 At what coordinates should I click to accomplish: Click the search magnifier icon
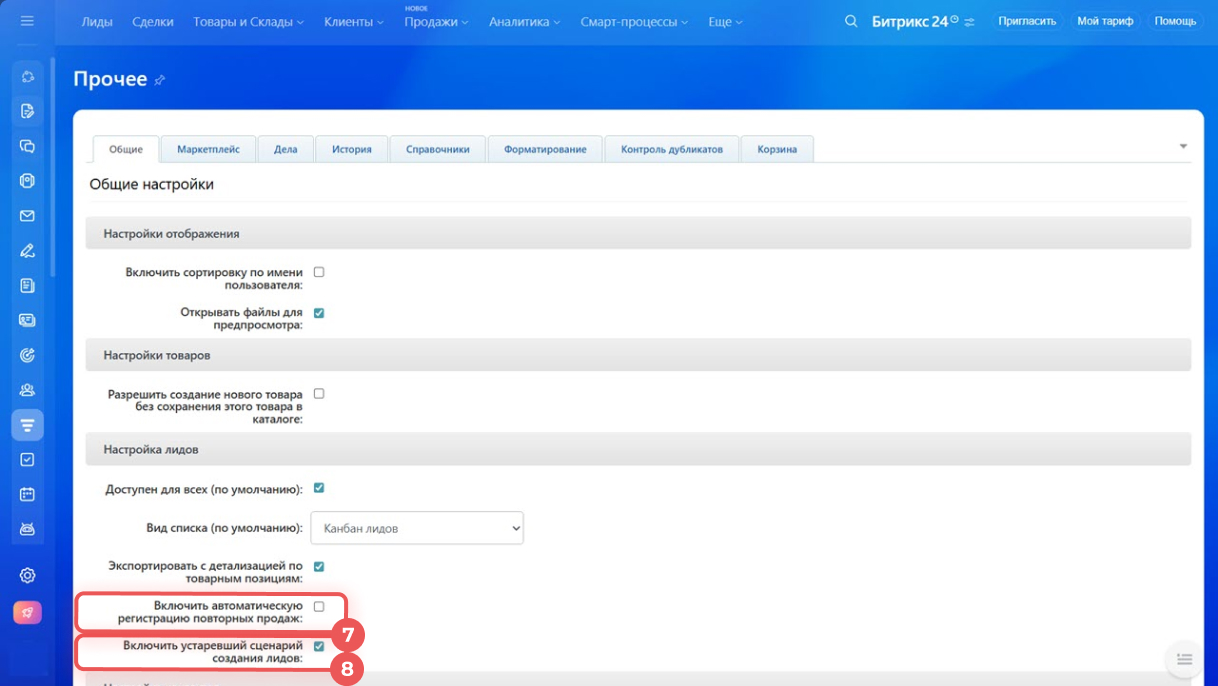[x=851, y=21]
